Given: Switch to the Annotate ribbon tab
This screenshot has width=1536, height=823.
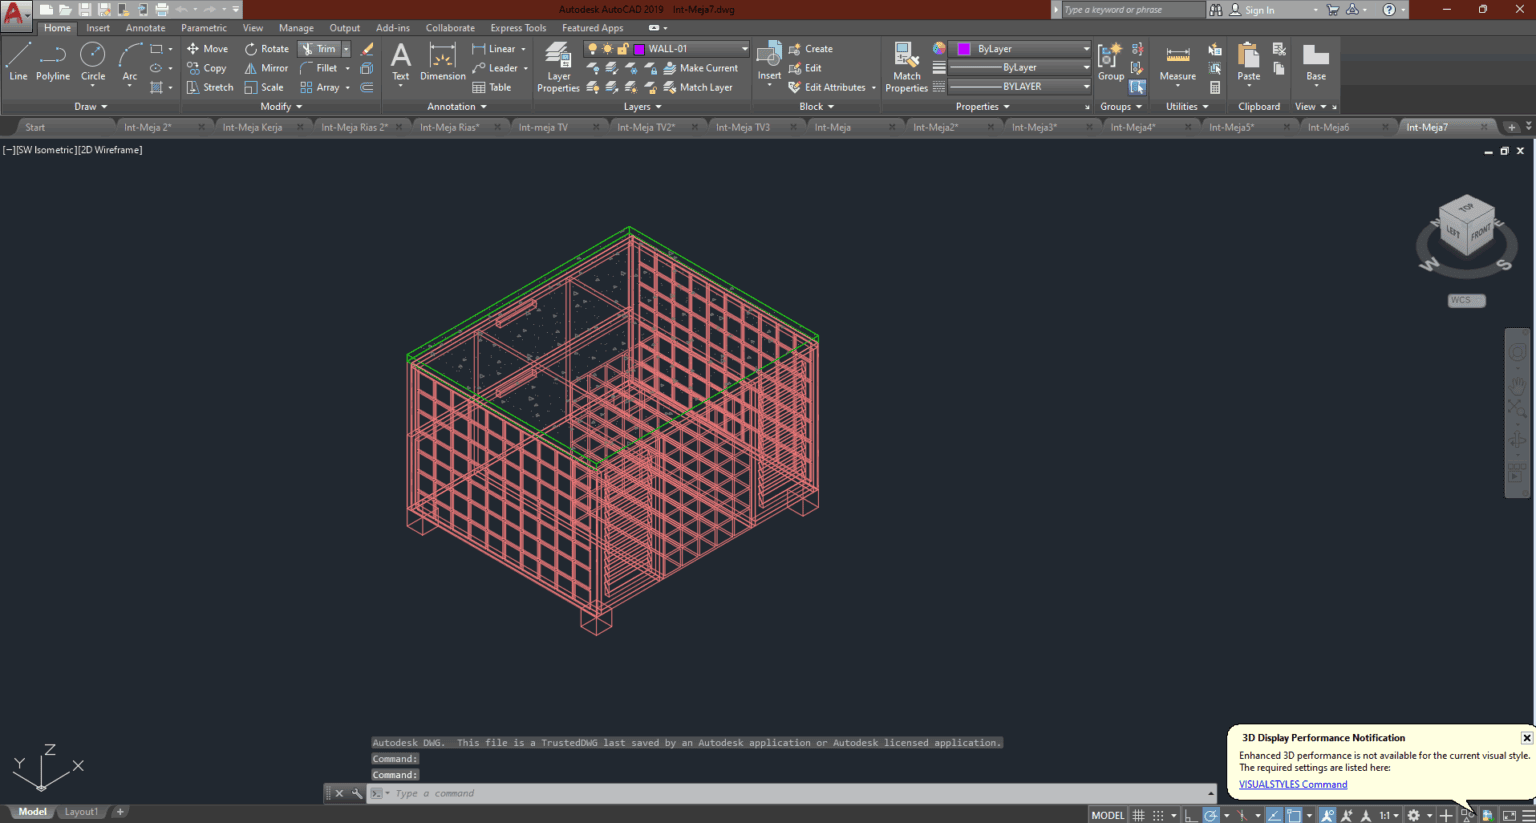Looking at the screenshot, I should (x=145, y=27).
